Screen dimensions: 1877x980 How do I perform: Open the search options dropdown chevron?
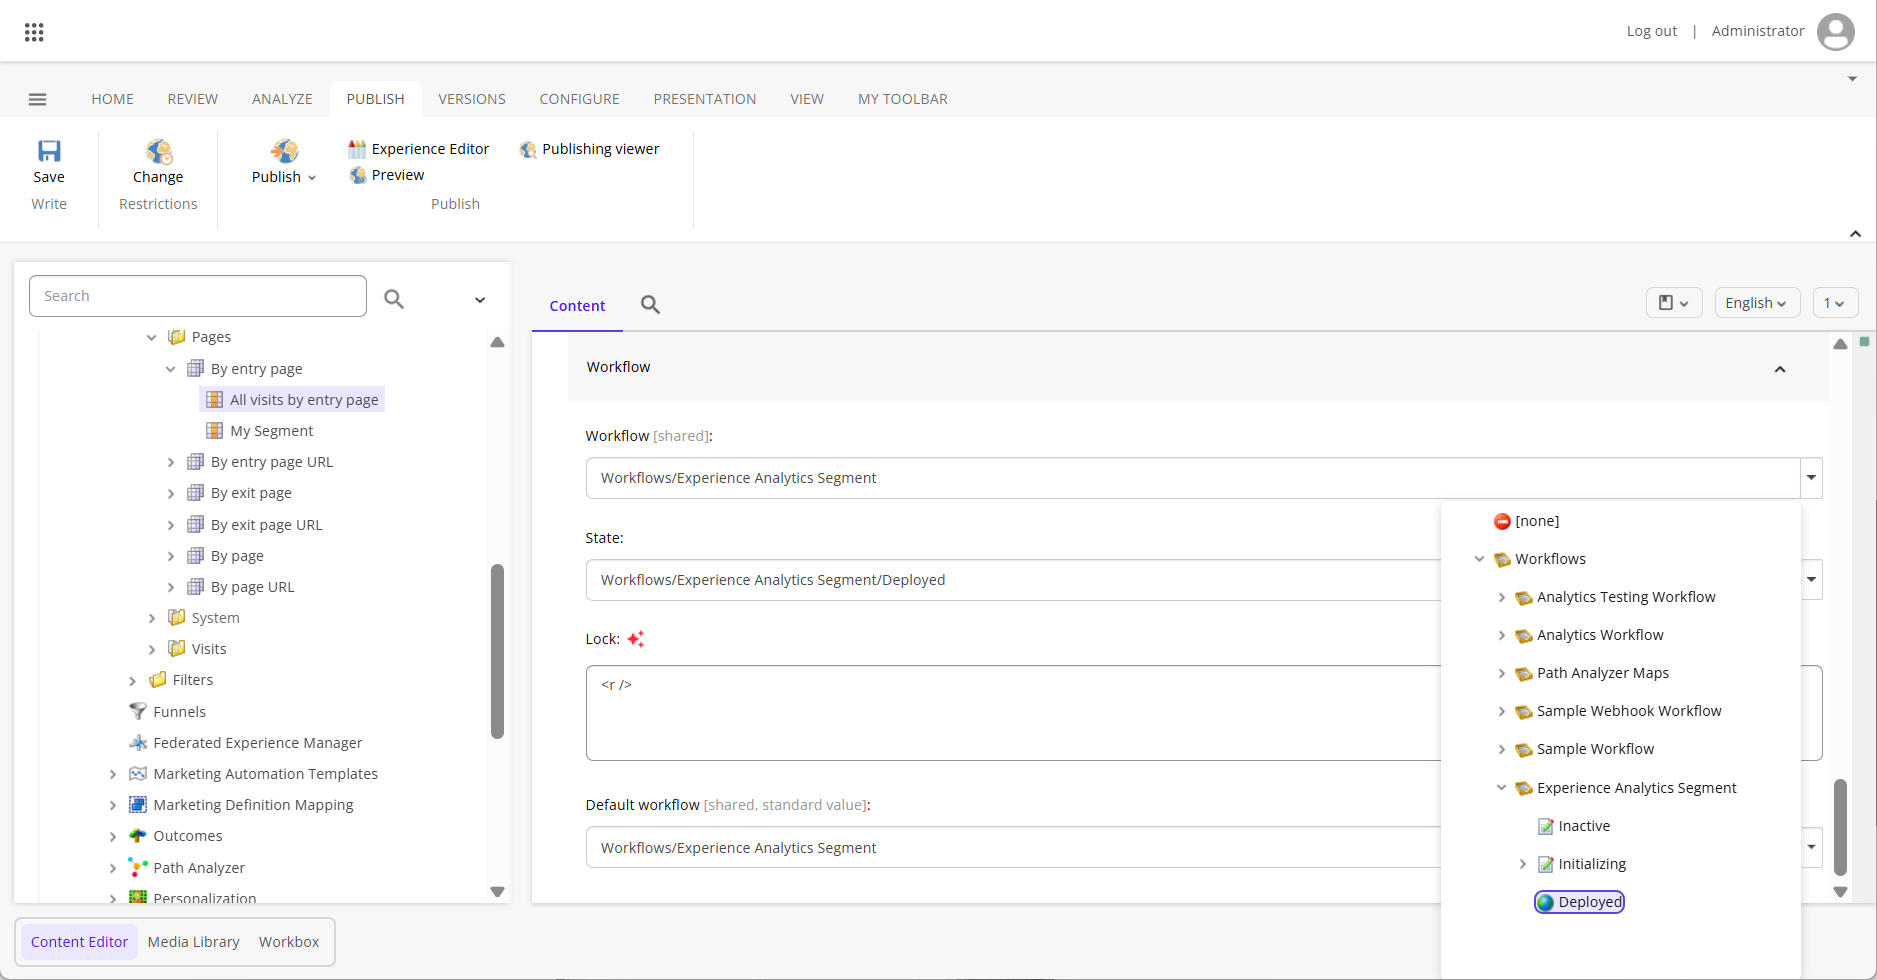point(480,300)
